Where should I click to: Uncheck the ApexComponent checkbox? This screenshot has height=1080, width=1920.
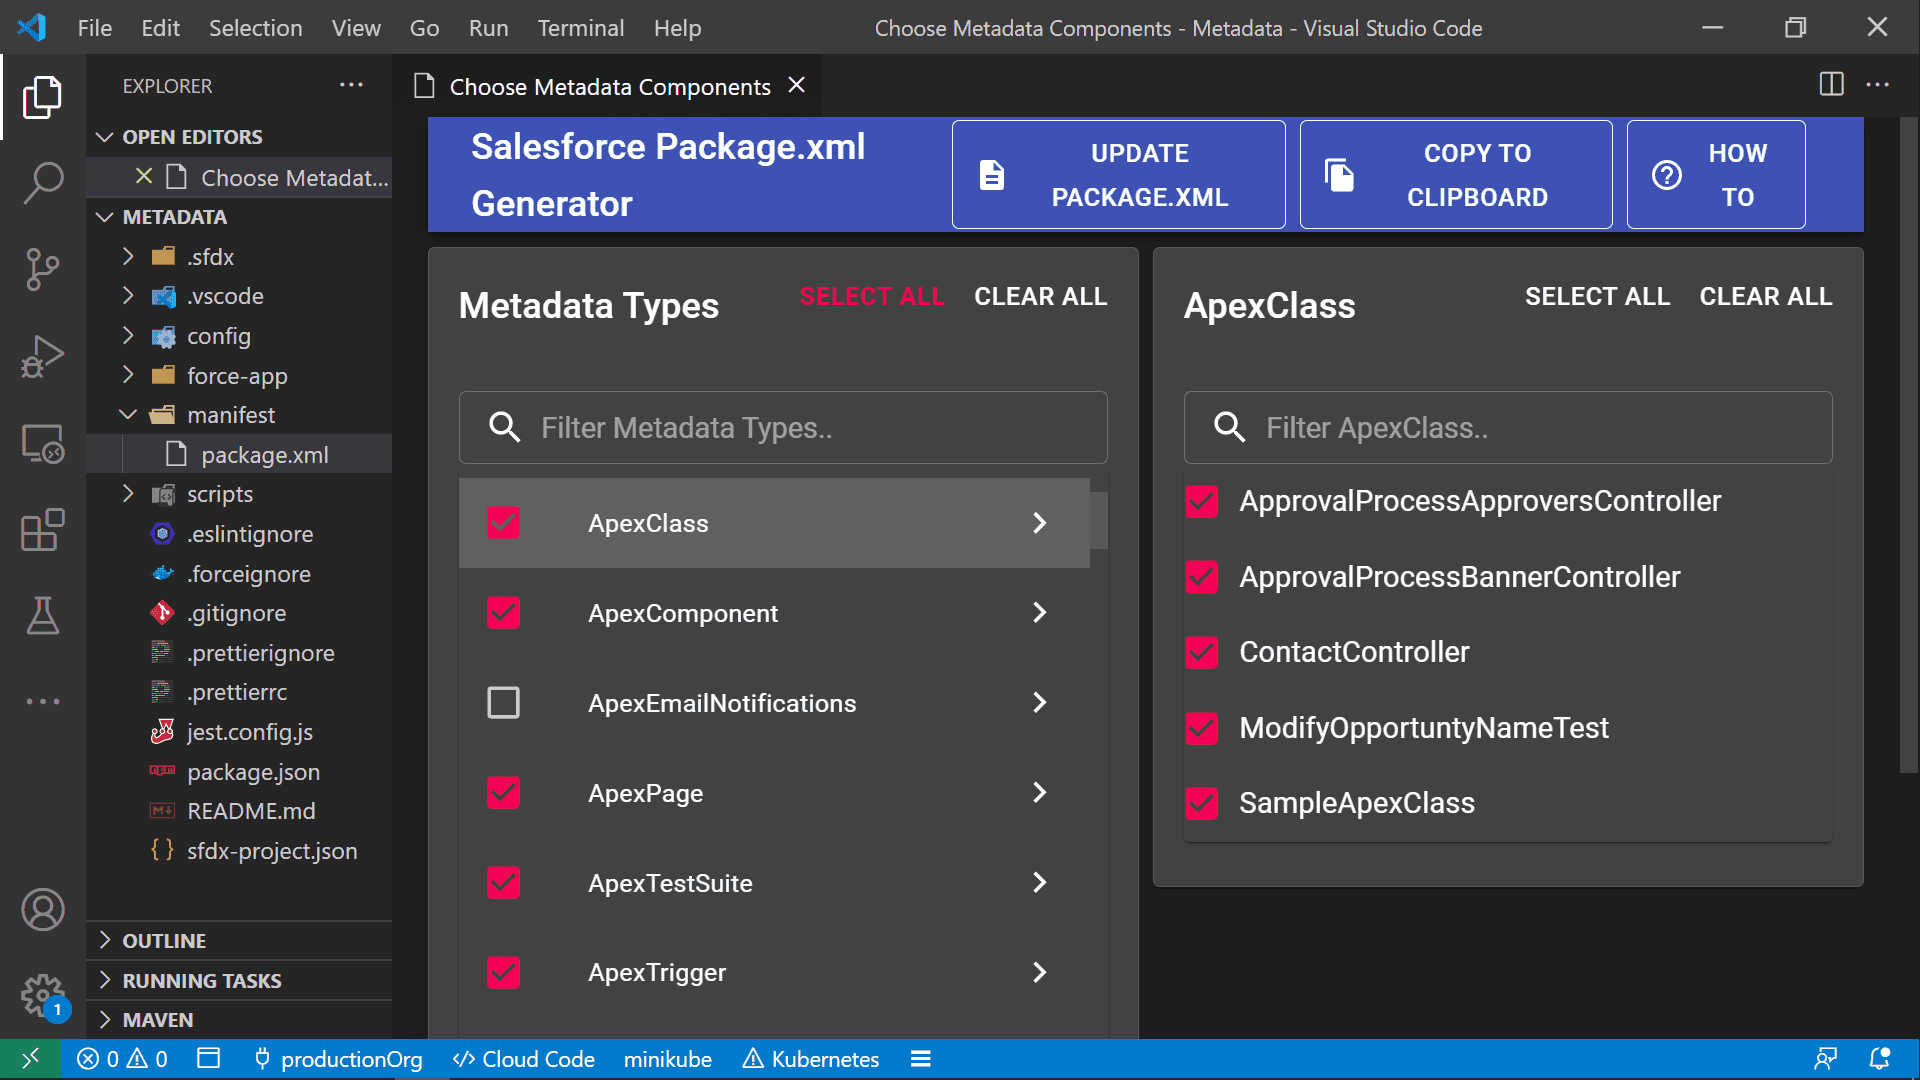tap(504, 612)
